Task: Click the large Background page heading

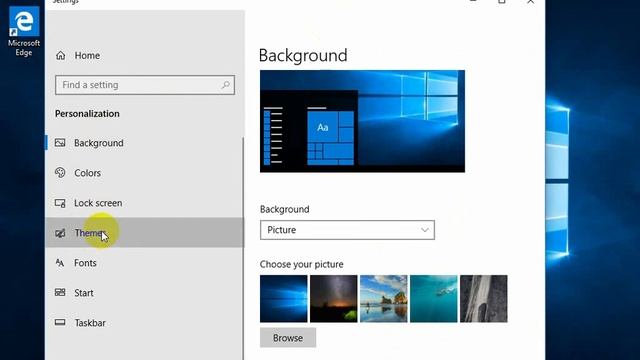Action: pos(303,55)
